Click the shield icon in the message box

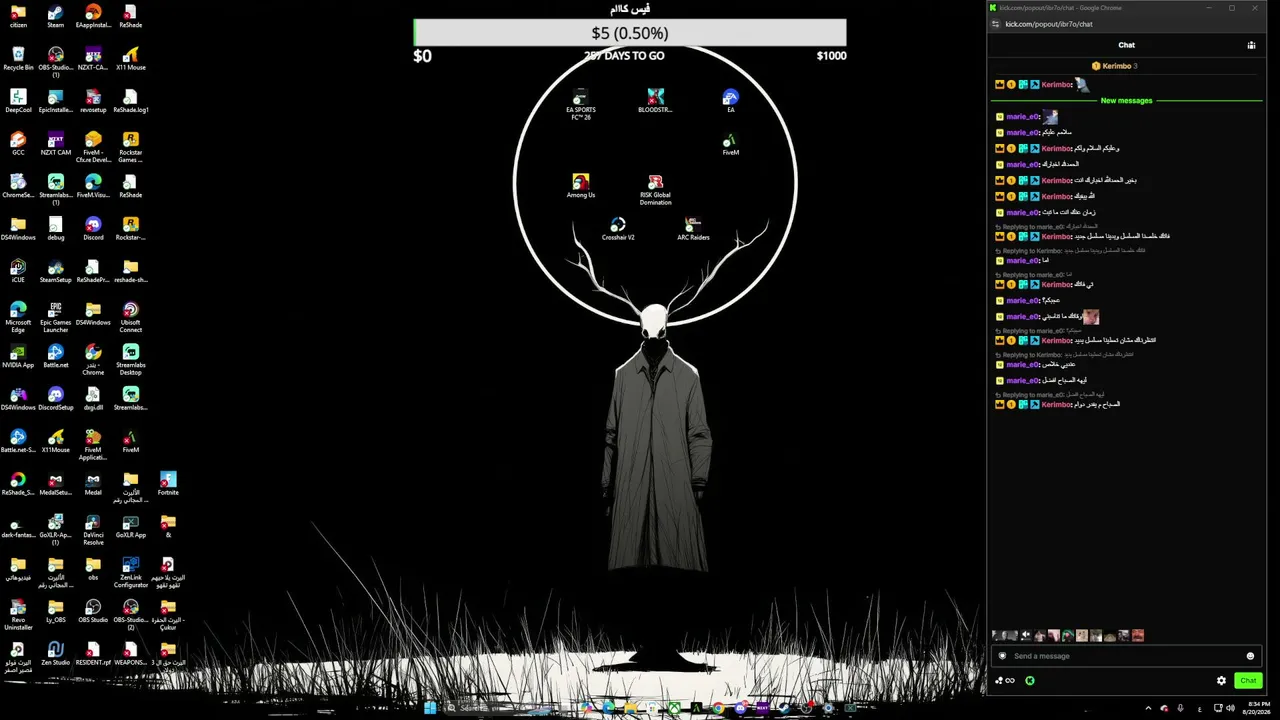pos(1003,656)
